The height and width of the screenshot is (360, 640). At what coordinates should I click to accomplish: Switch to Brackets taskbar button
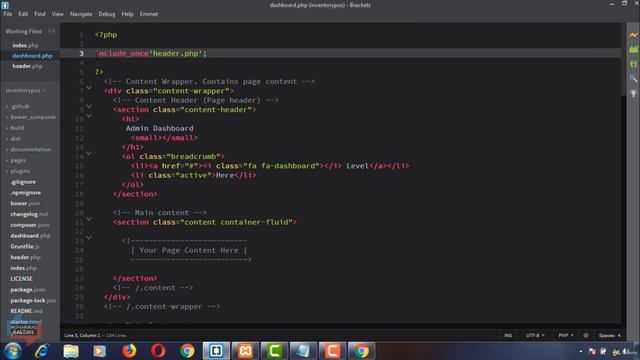tap(216, 351)
